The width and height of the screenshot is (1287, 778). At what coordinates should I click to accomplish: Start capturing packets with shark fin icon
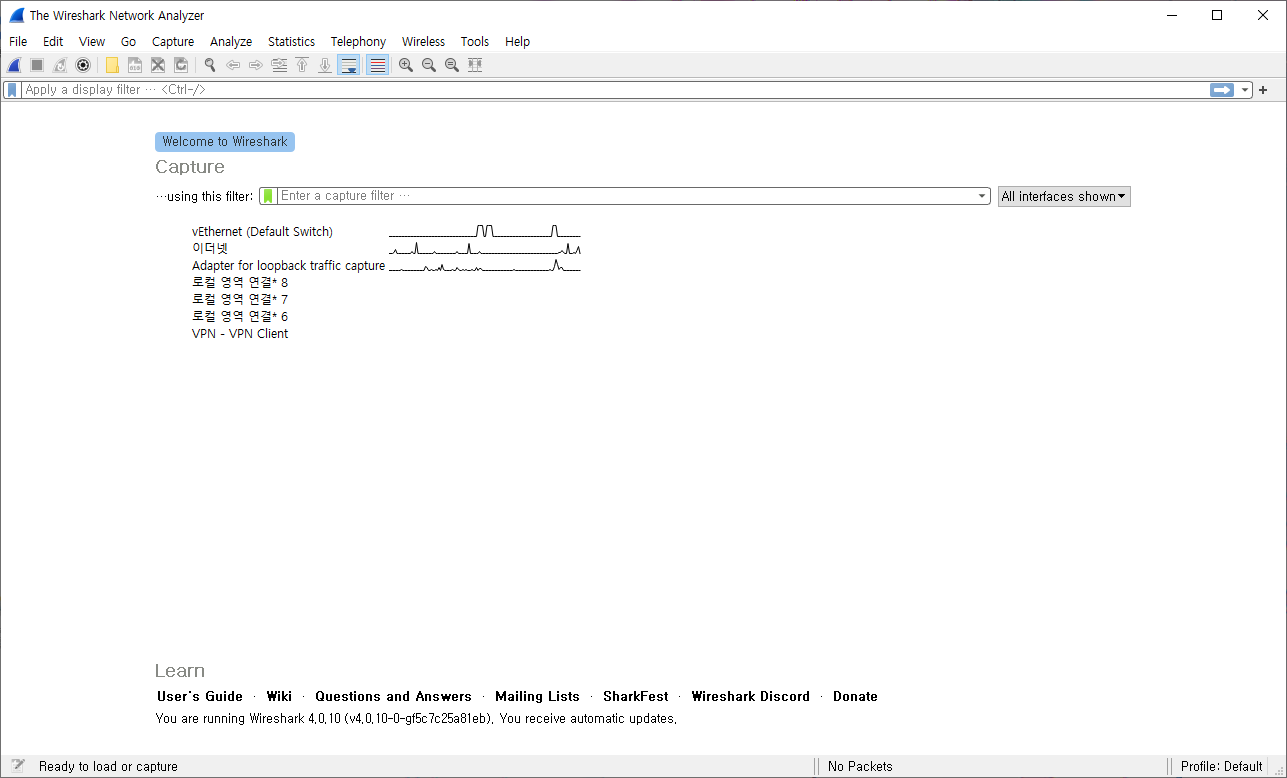[x=14, y=65]
